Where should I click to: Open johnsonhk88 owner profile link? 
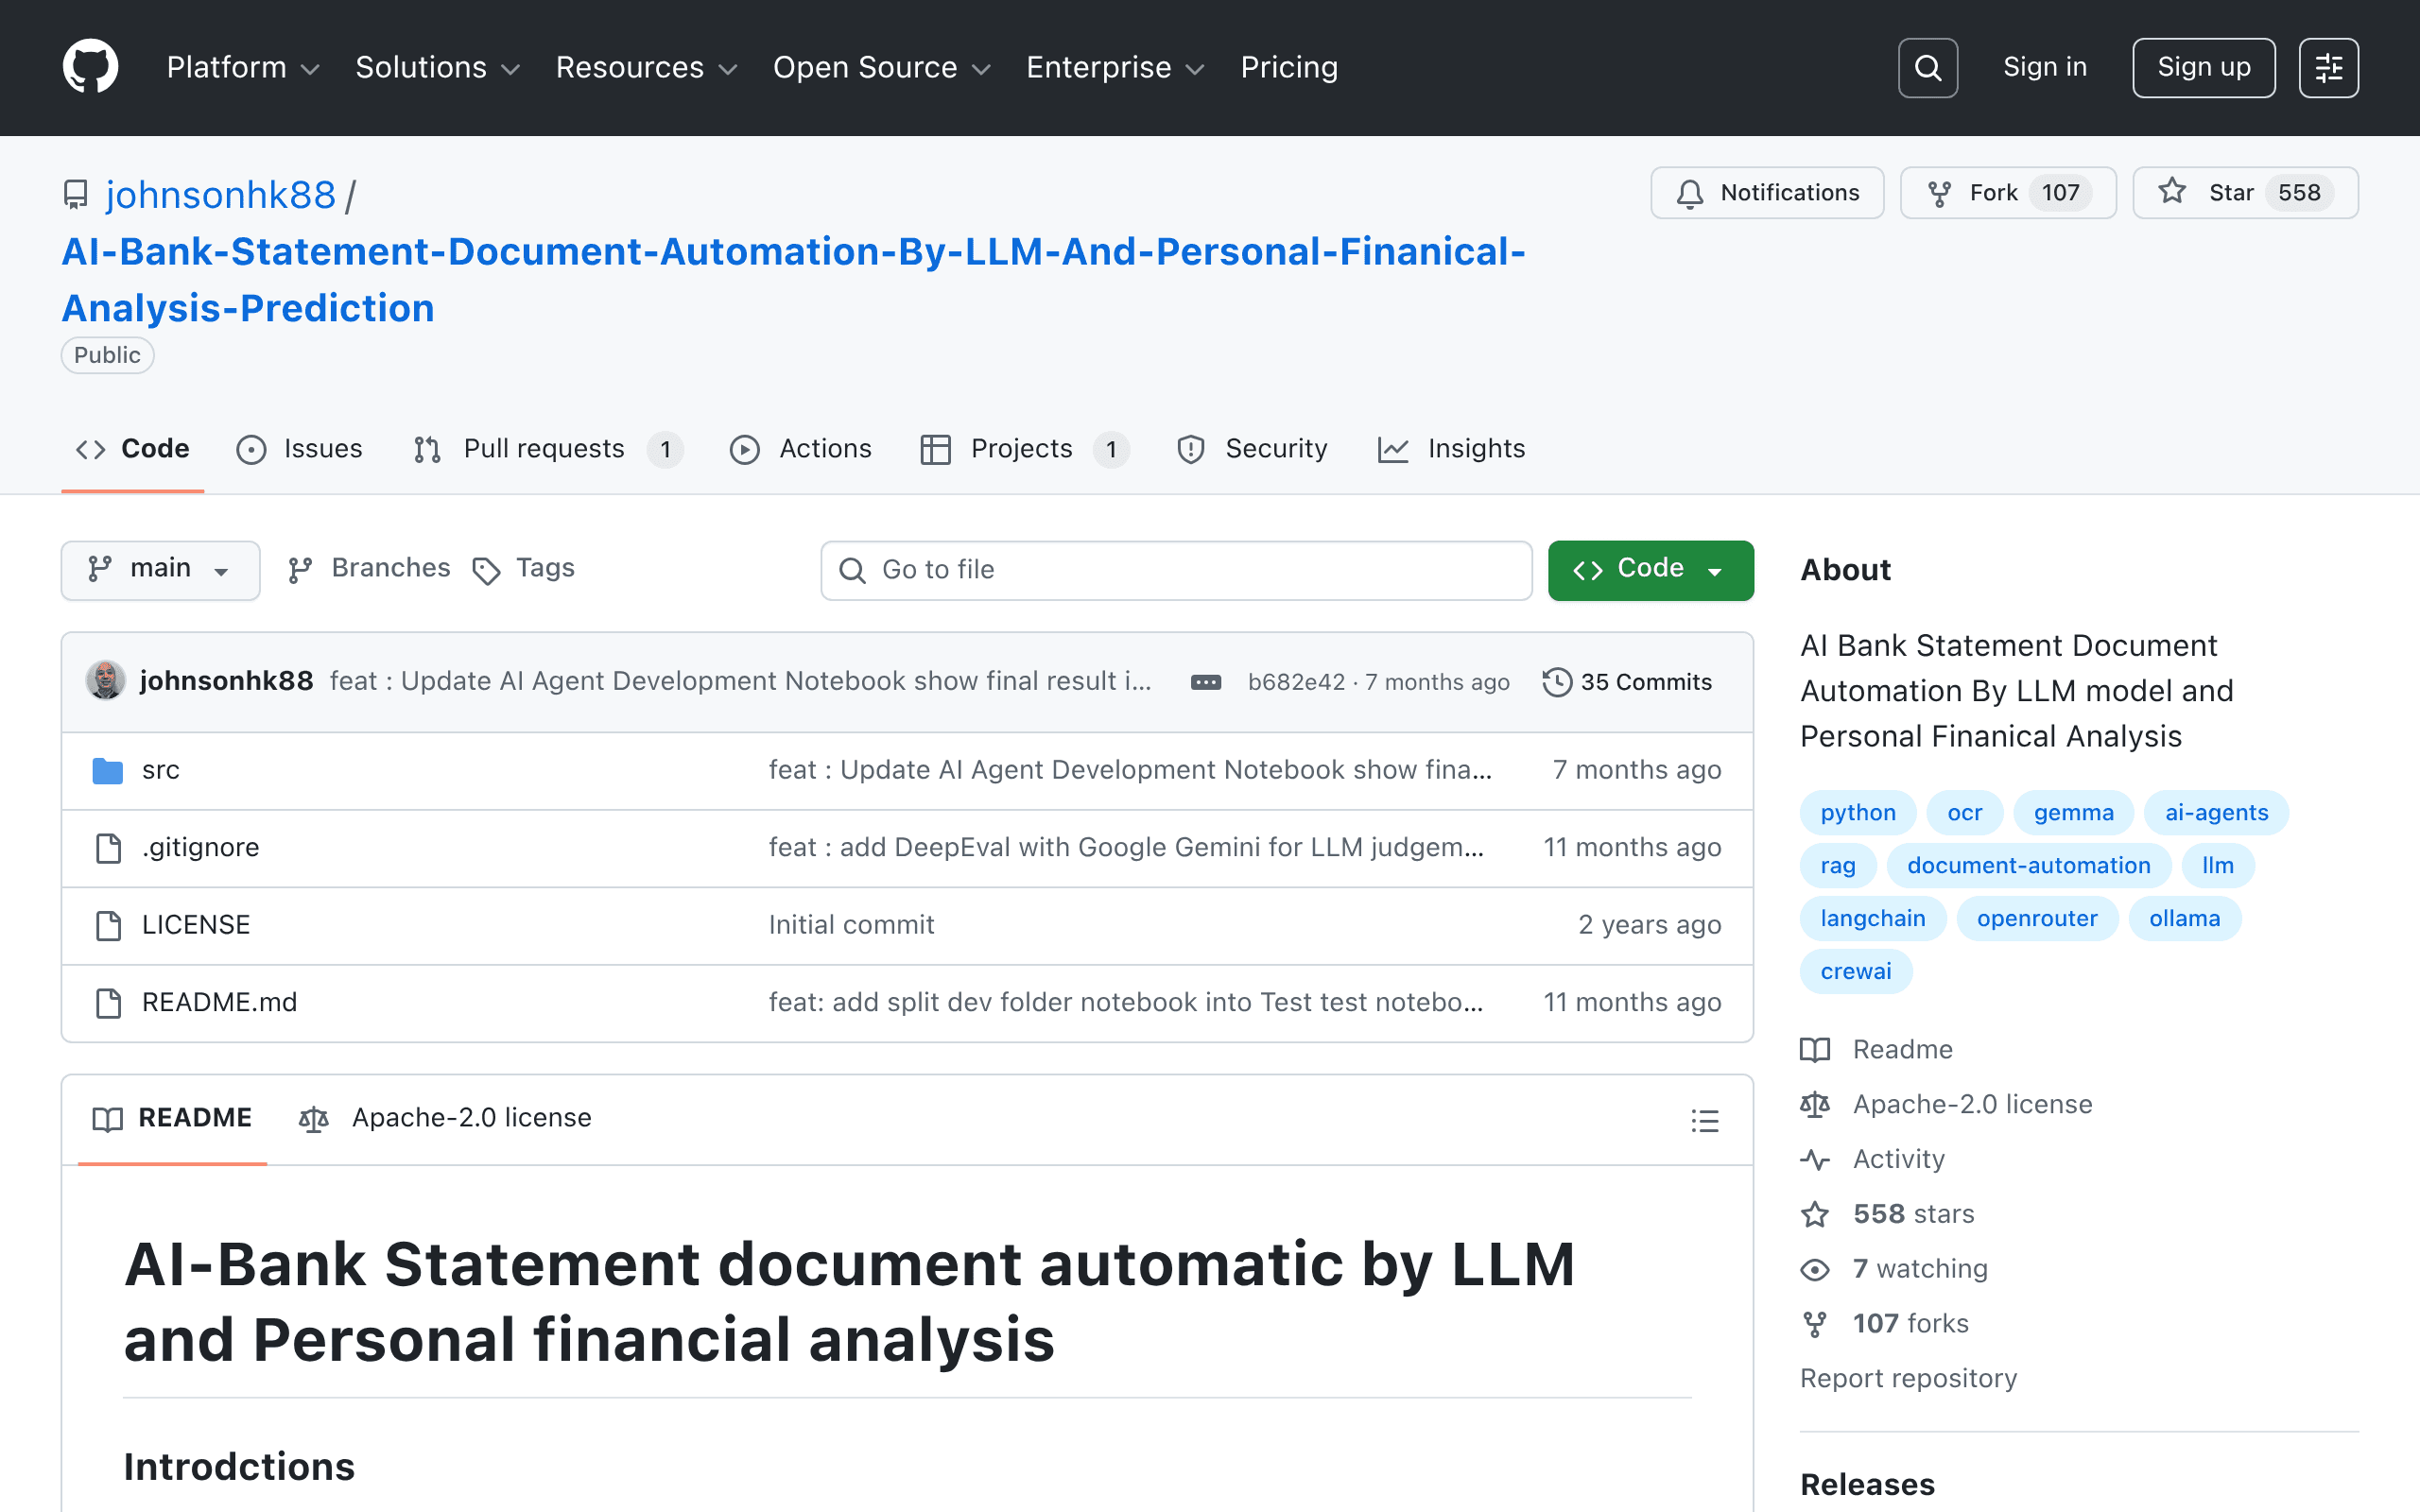point(221,195)
